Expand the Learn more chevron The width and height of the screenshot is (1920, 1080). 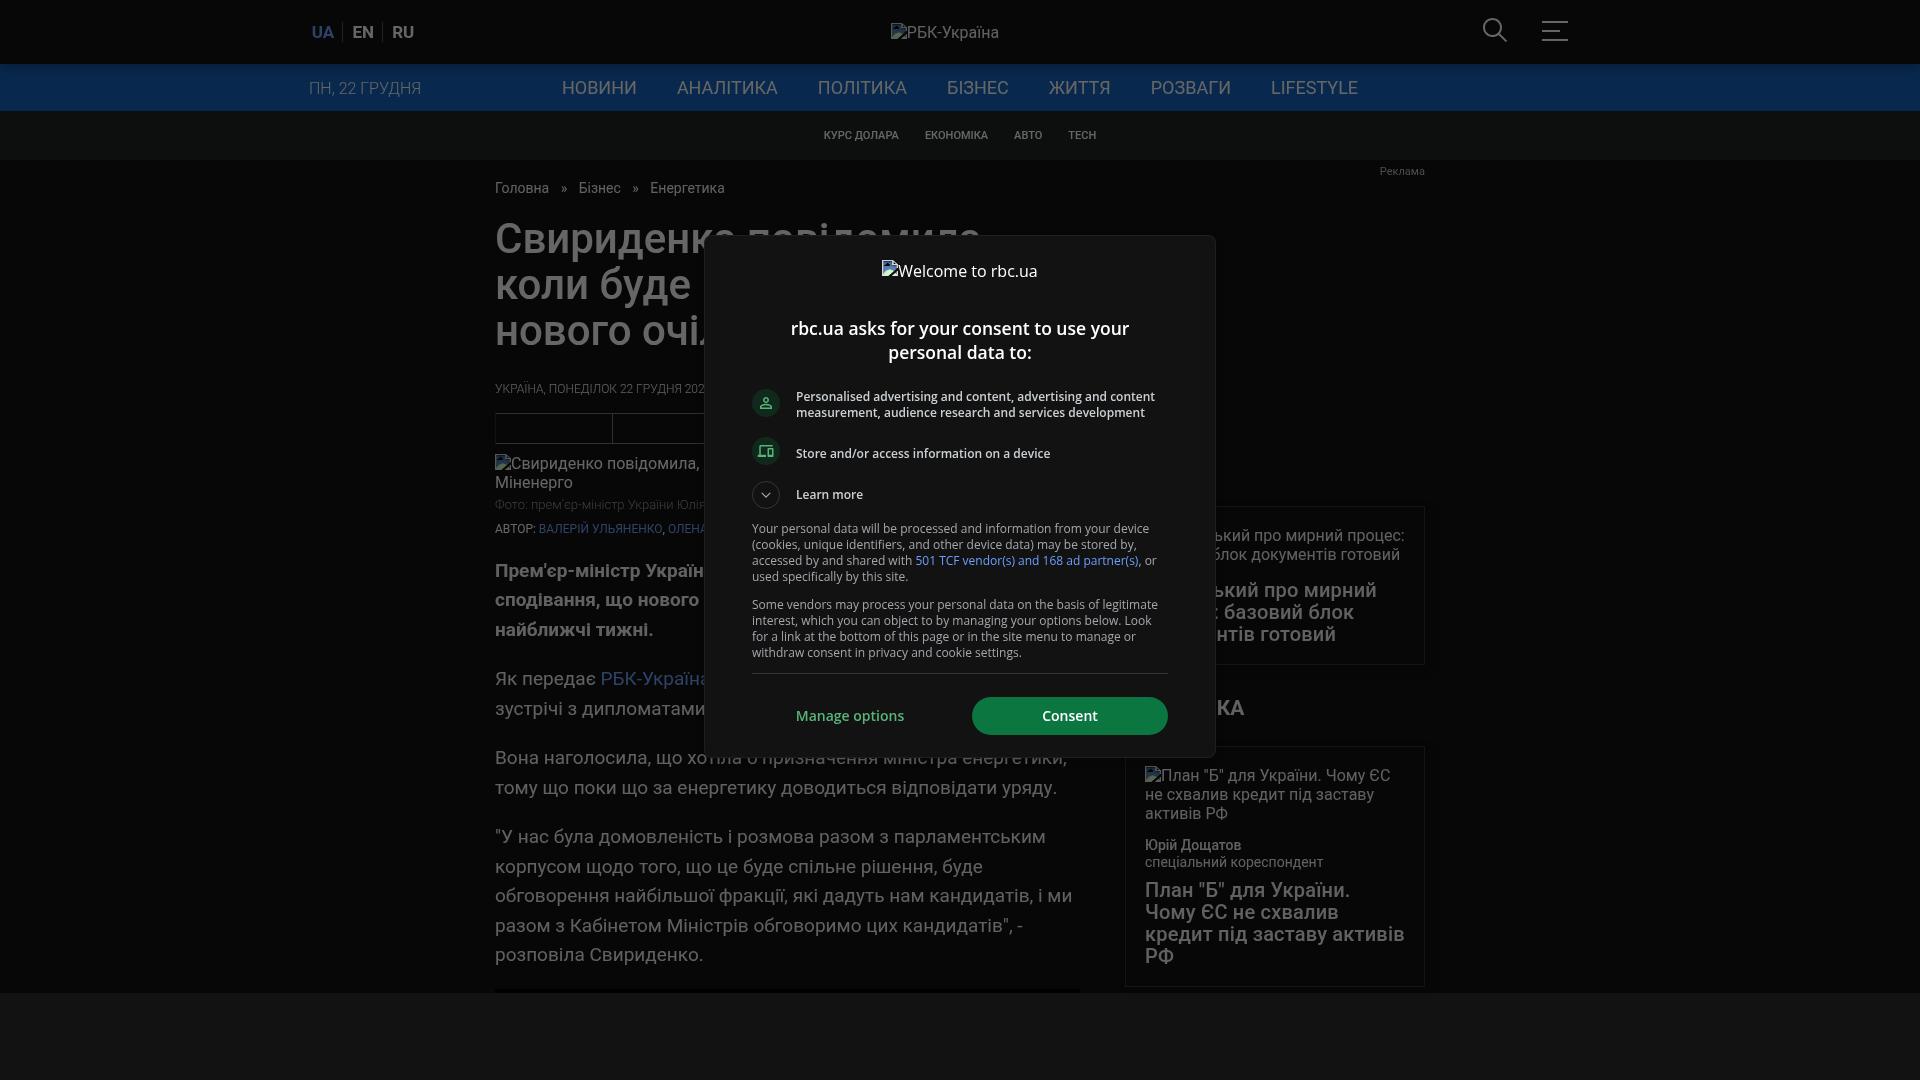tap(766, 495)
